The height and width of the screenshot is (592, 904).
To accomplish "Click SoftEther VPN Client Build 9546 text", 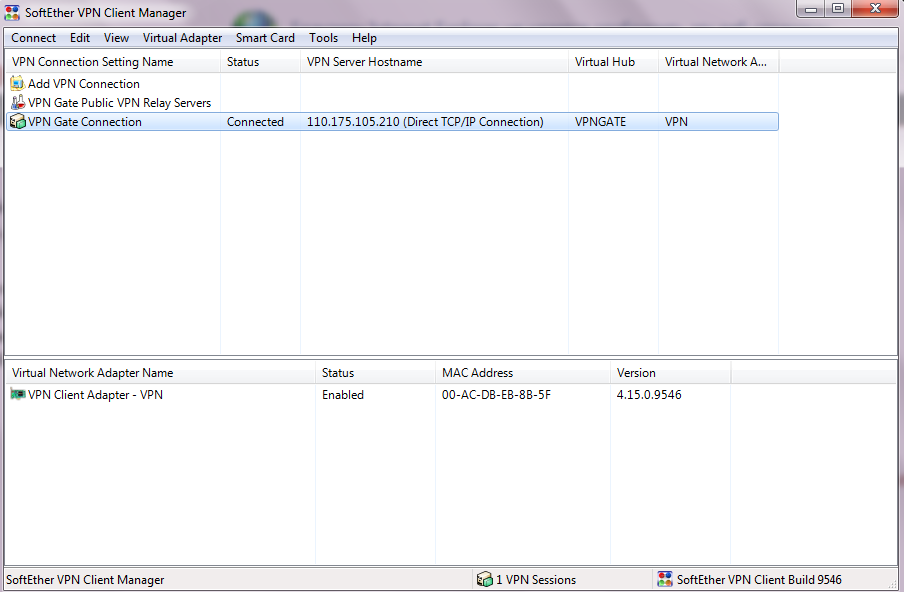I will click(759, 580).
